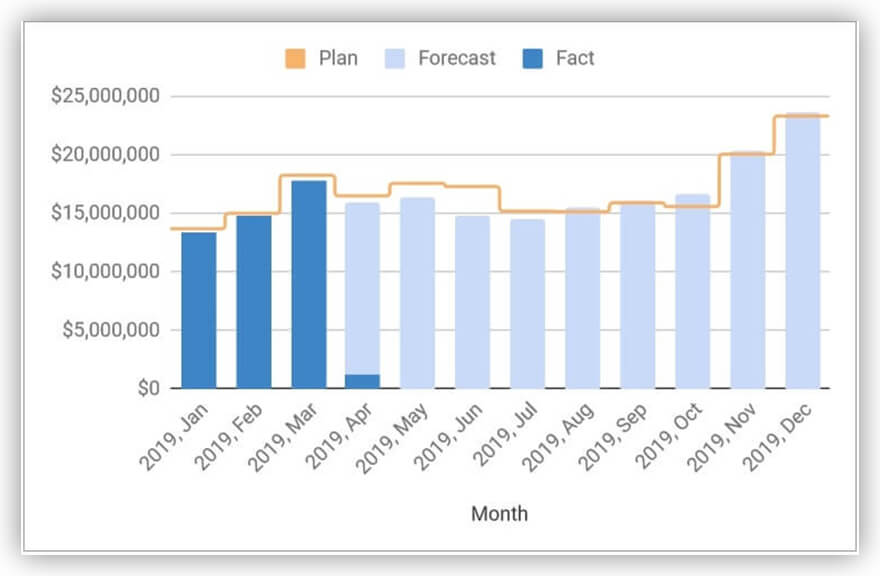
Task: Click the orange Plan legend swatch
Action: point(294,58)
